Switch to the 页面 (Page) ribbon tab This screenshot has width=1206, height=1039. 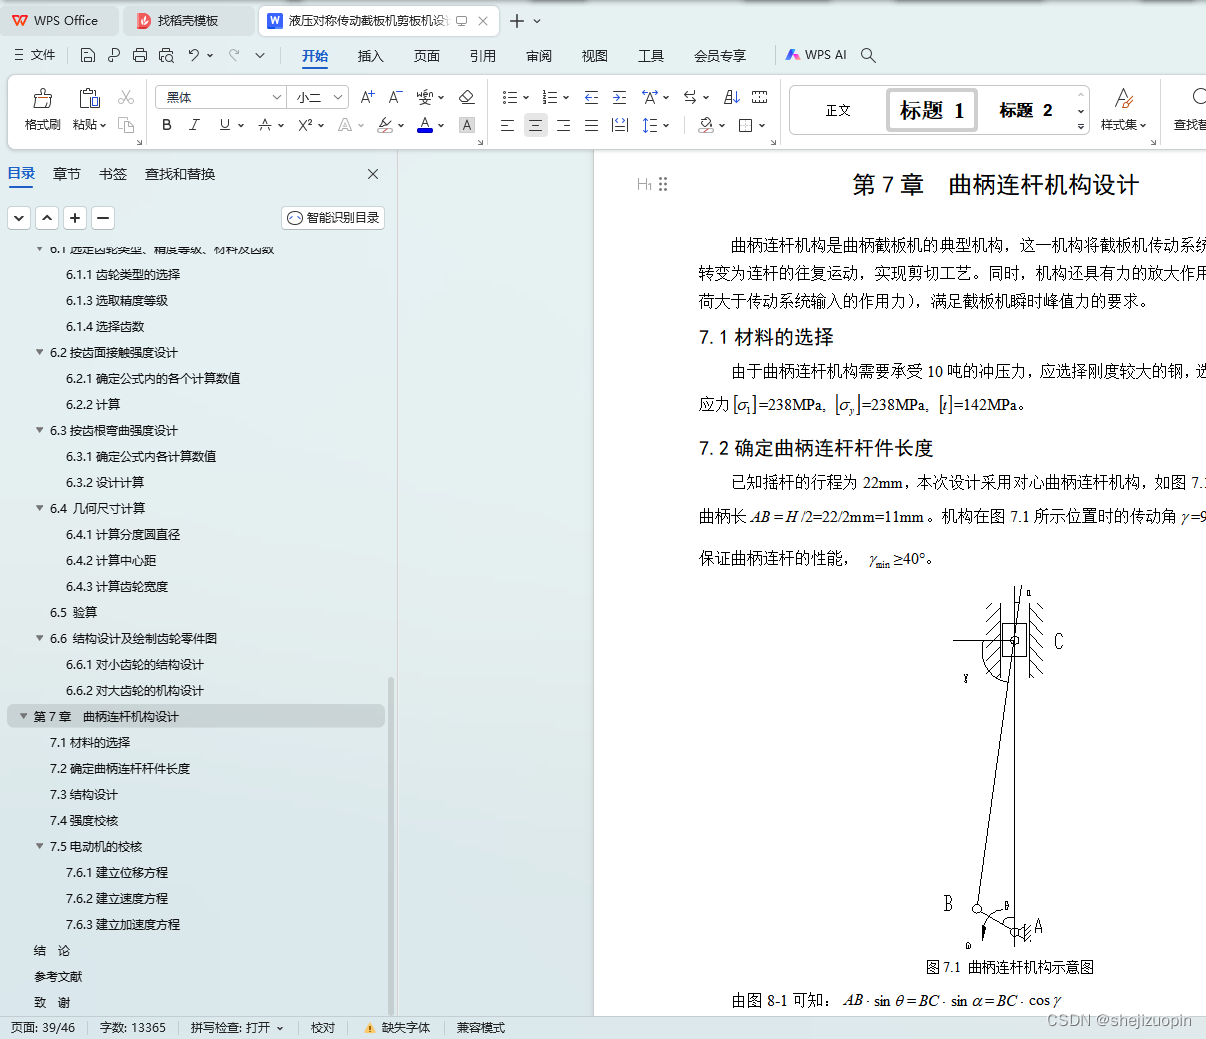pyautogui.click(x=427, y=56)
